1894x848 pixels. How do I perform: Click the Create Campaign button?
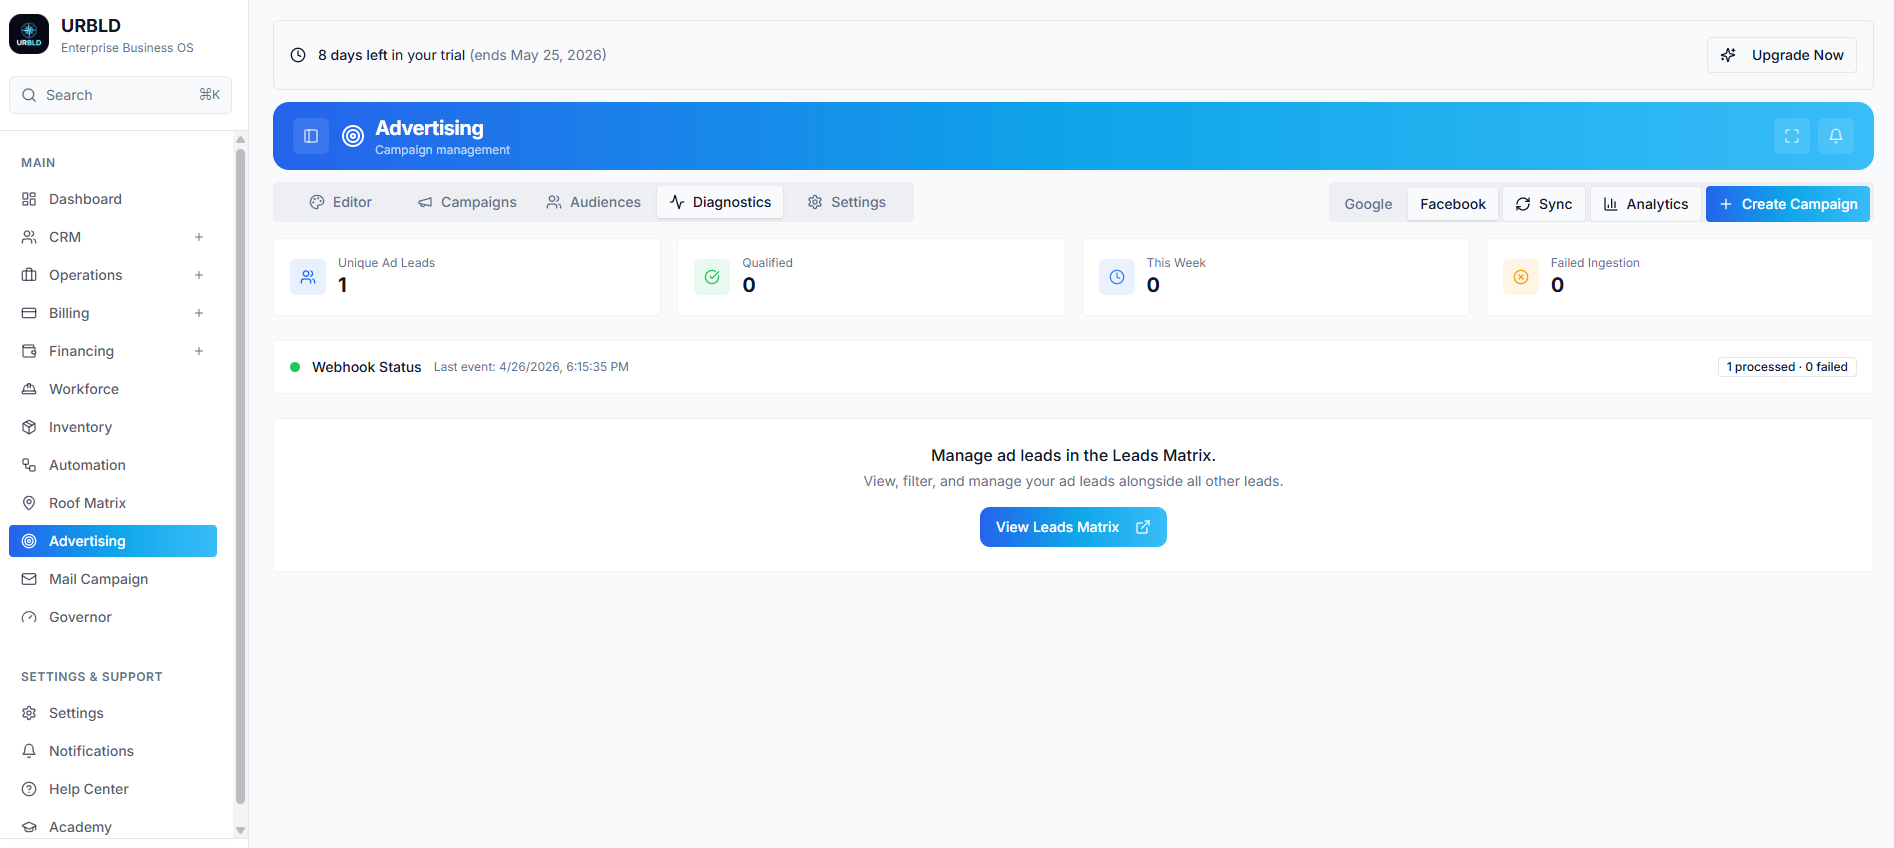(1788, 204)
